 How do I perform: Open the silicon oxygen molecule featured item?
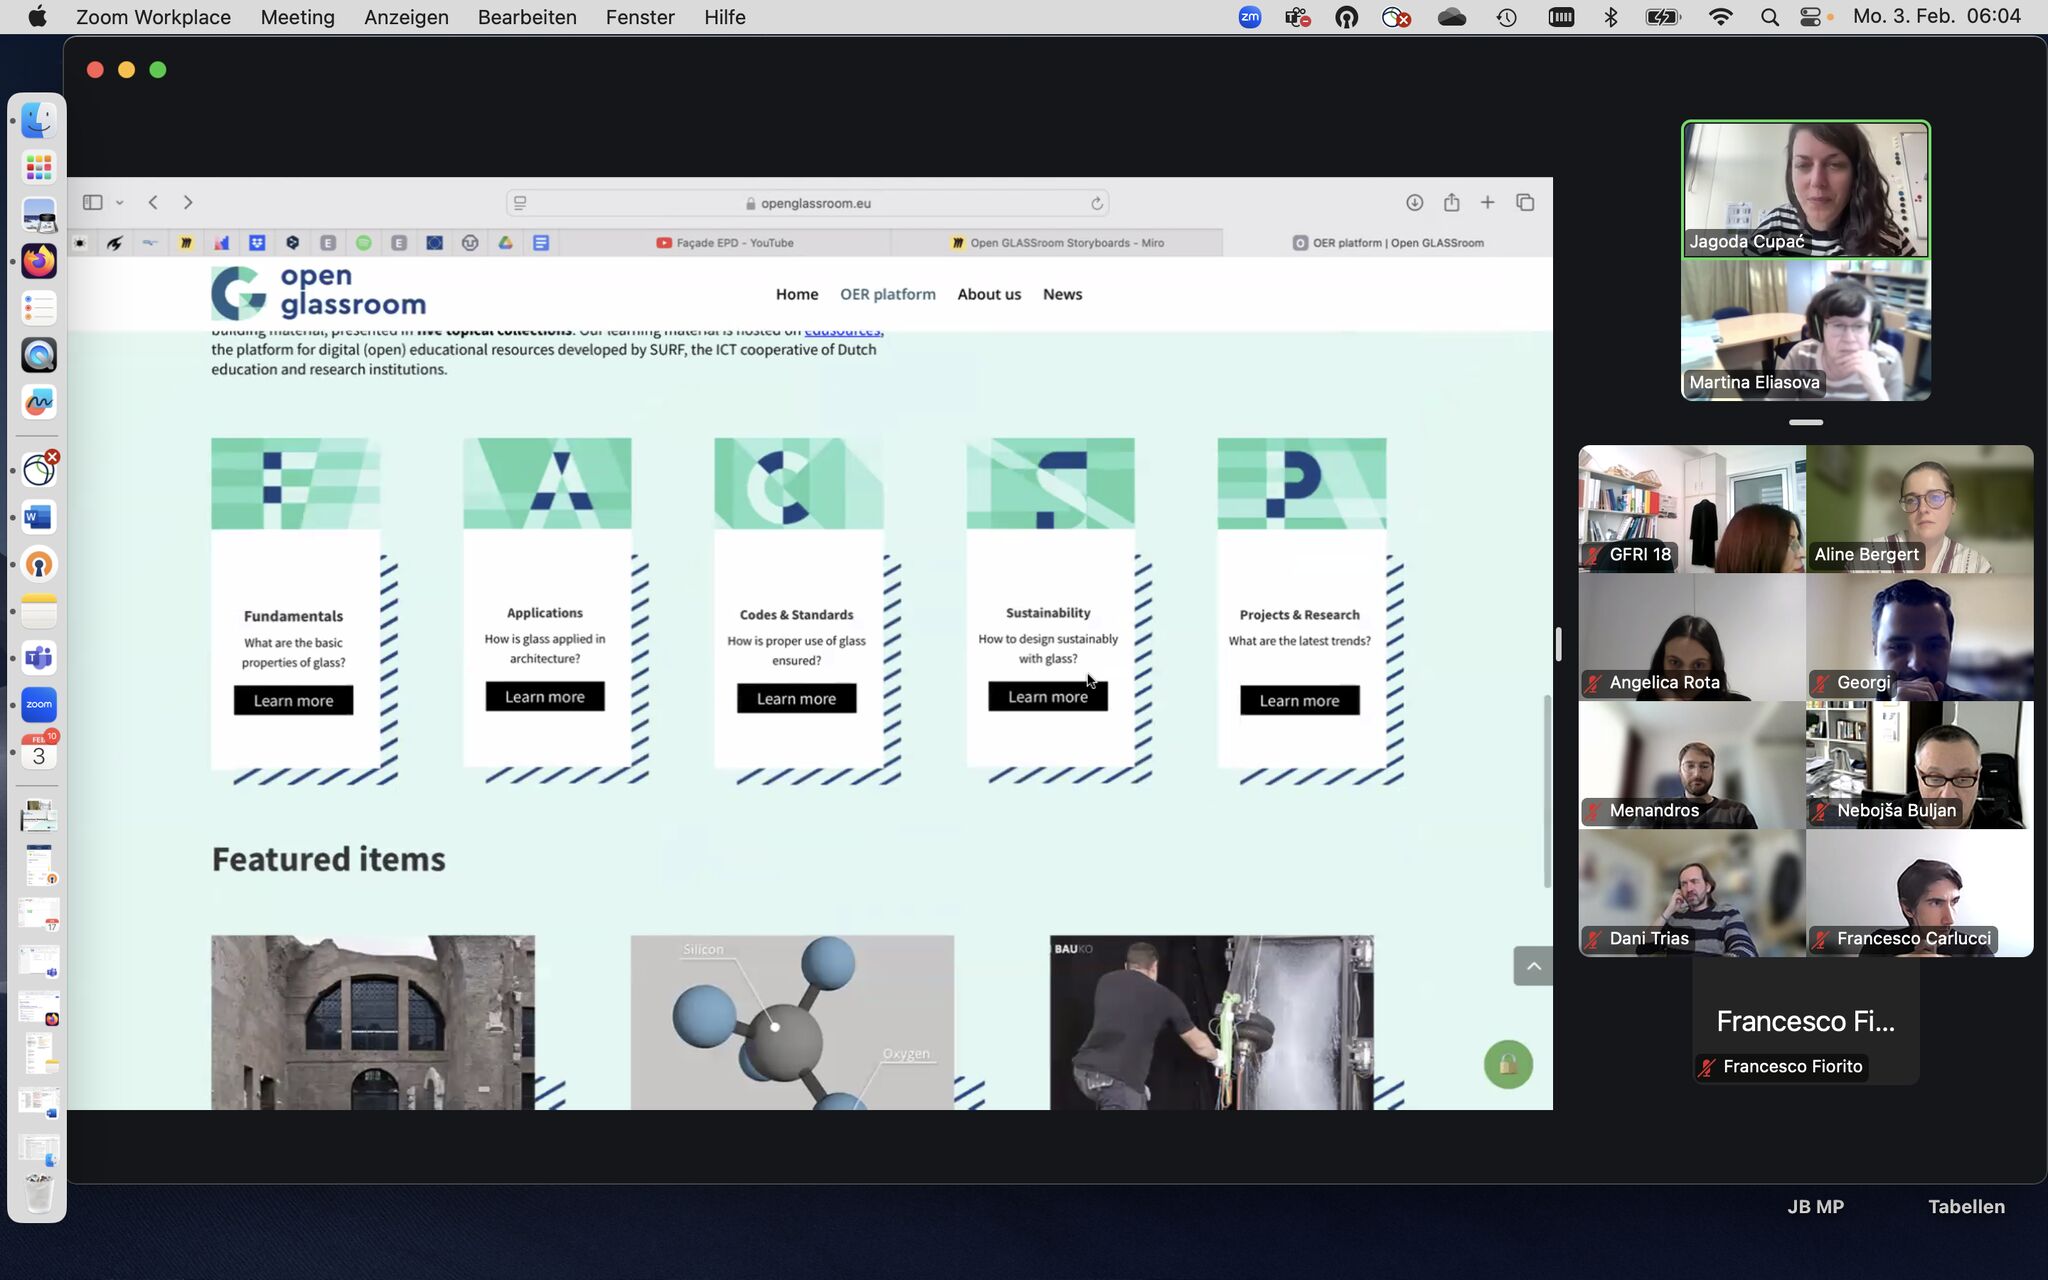pyautogui.click(x=792, y=1022)
